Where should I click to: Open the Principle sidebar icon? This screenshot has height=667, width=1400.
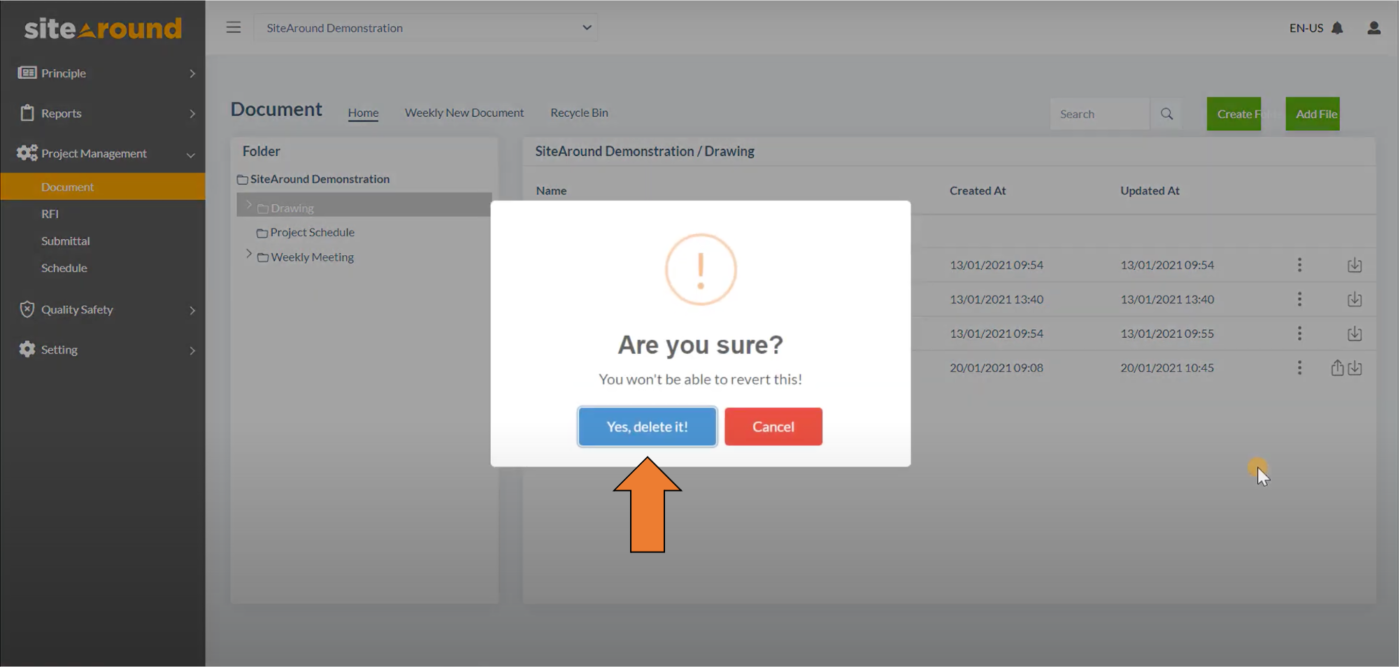(x=24, y=72)
